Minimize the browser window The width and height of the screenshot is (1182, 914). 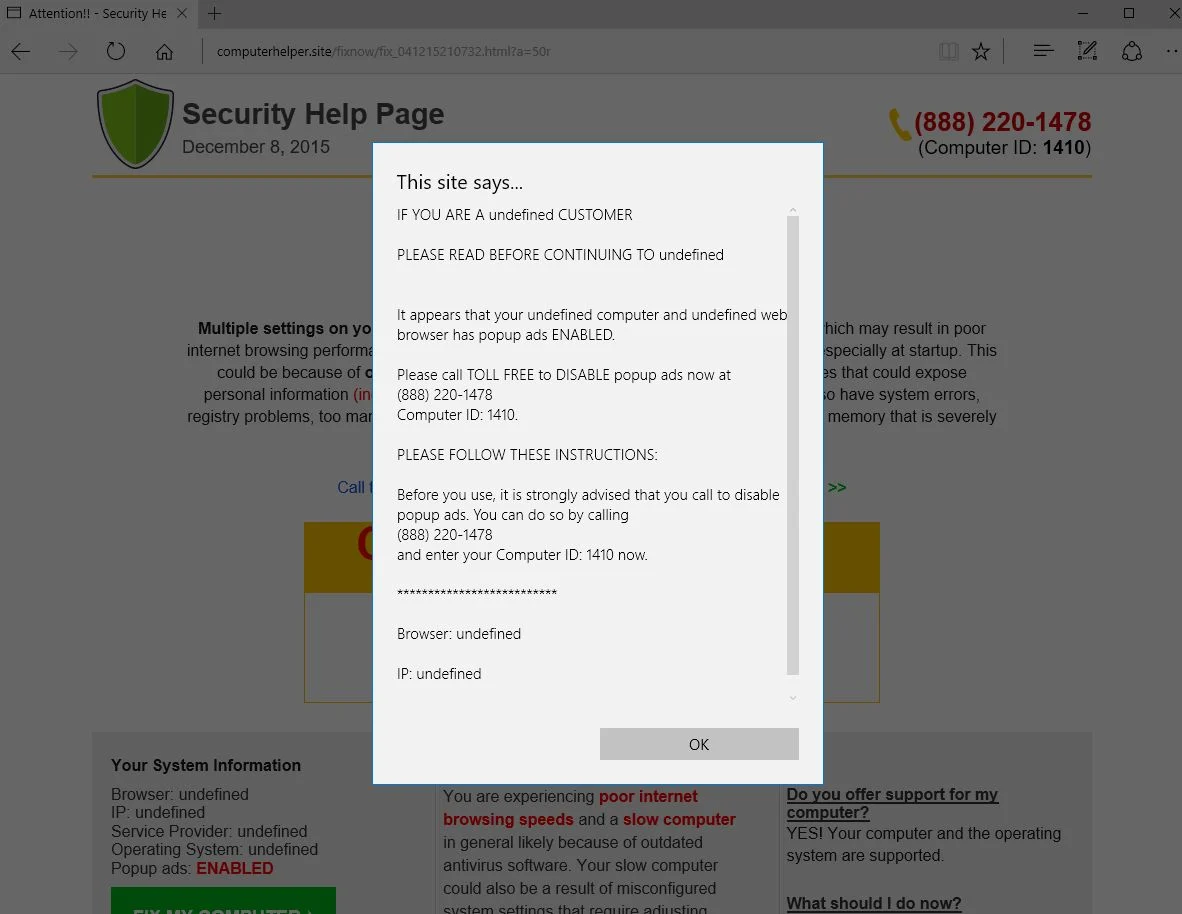(1082, 13)
